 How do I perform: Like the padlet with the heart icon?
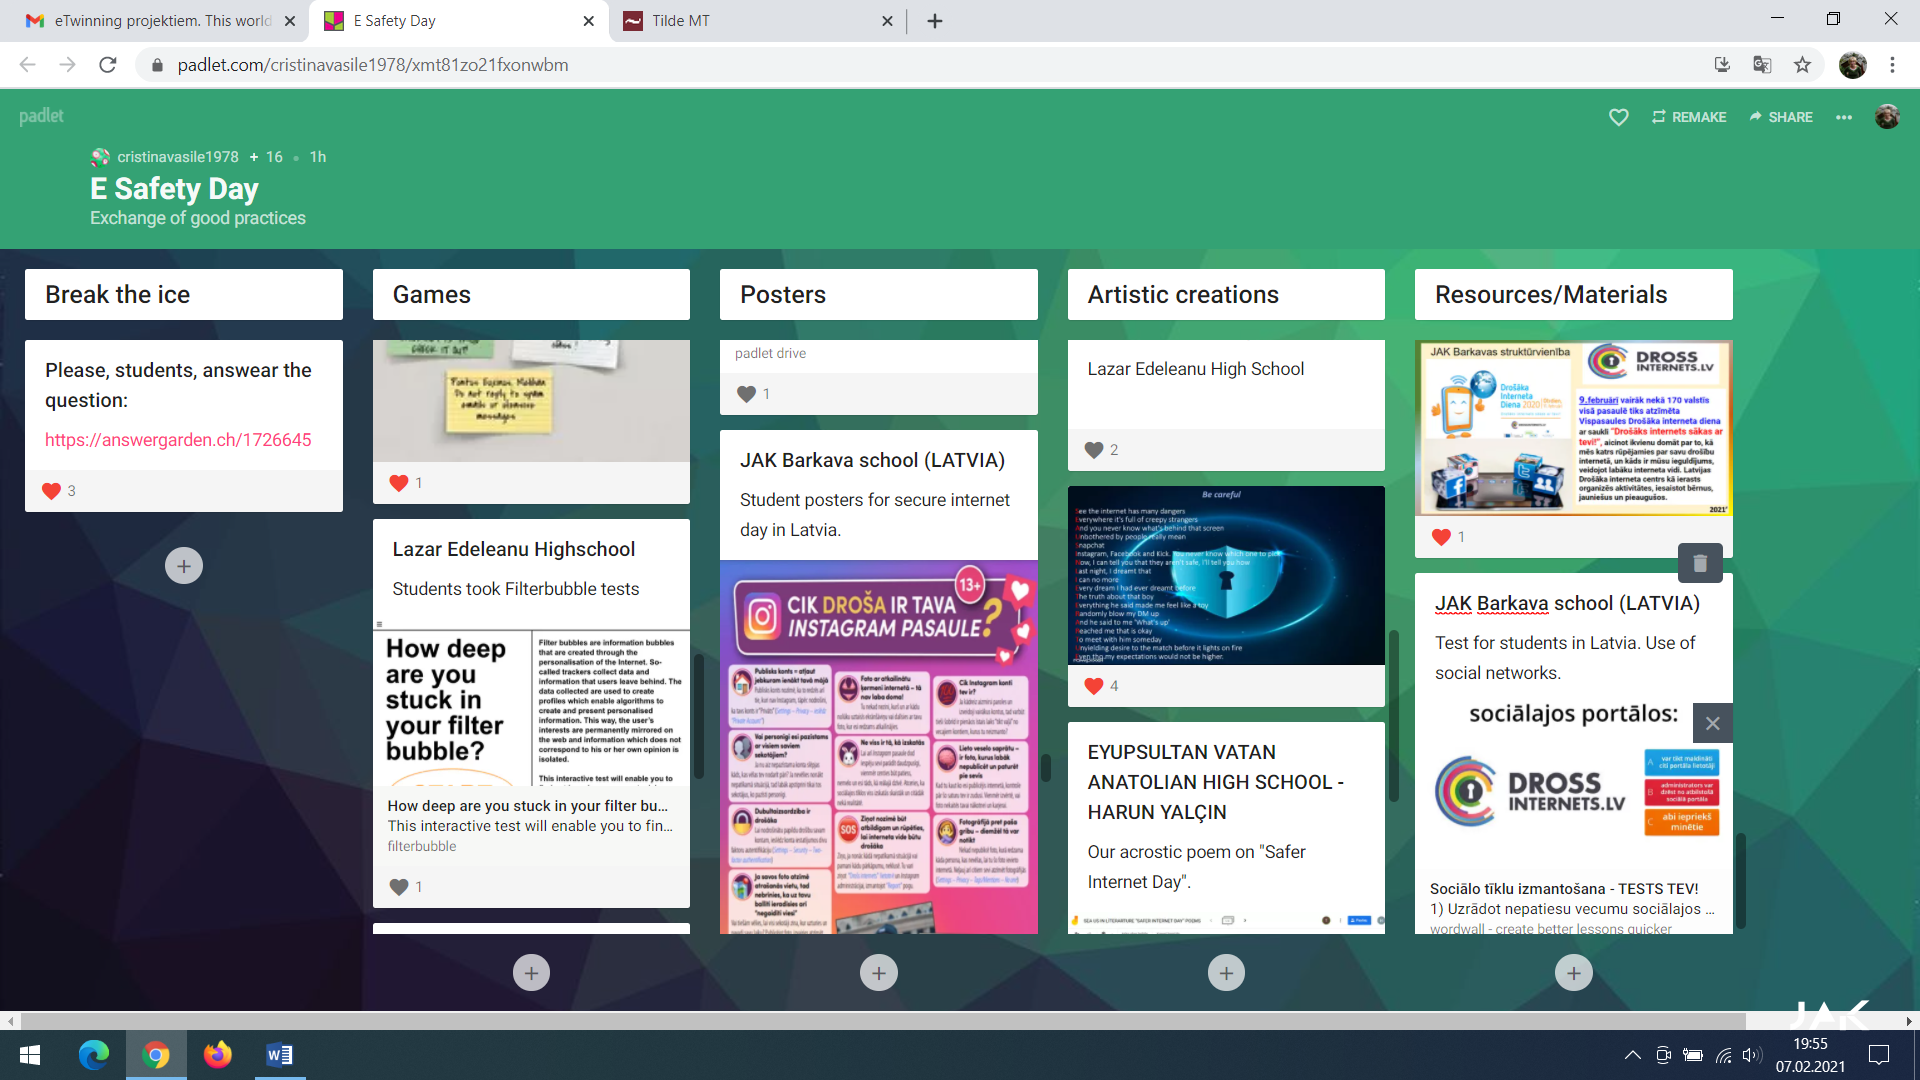pyautogui.click(x=1618, y=117)
